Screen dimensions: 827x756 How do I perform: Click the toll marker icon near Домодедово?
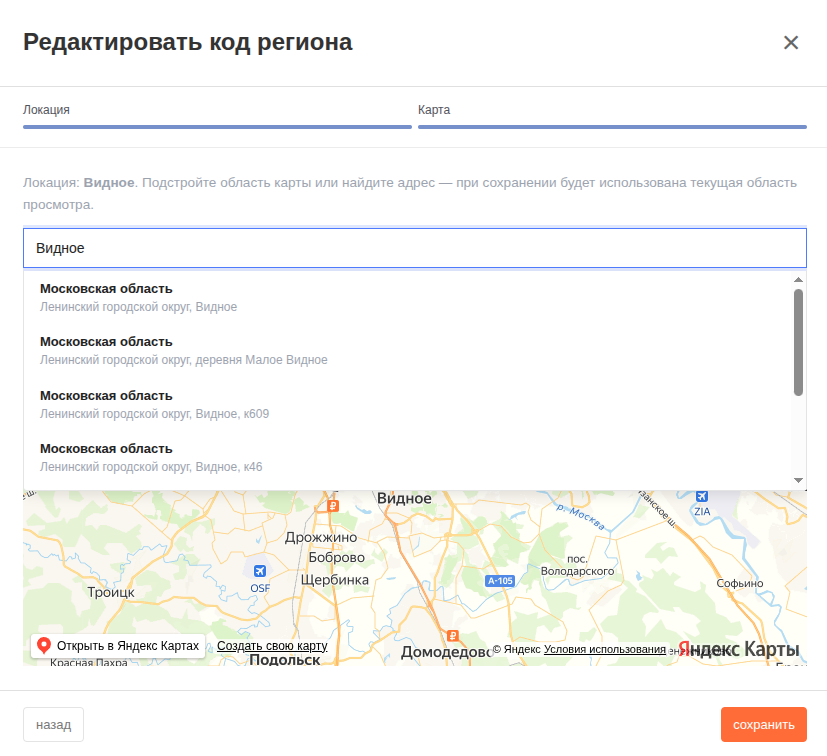coord(453,635)
